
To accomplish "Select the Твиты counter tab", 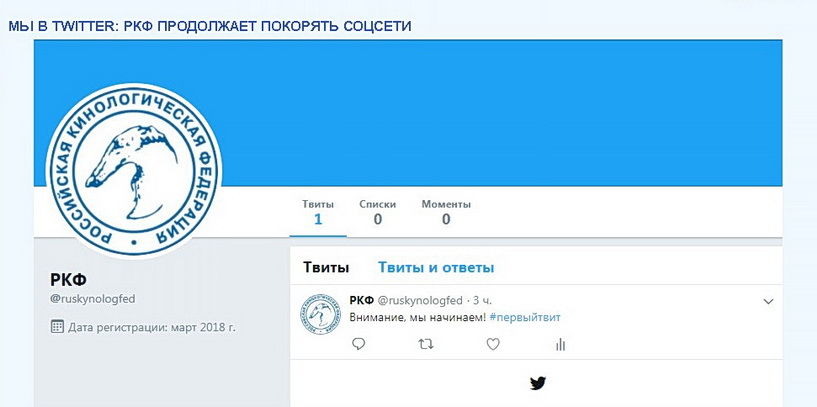I will (318, 212).
